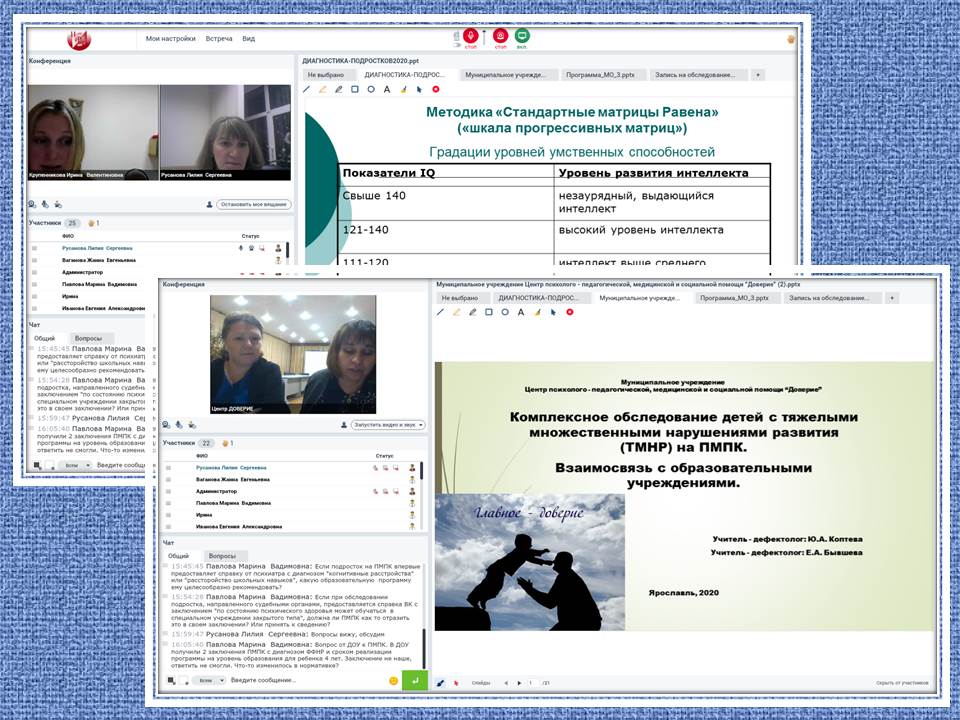
Task: Select the orange highlighter in front window toolbar
Action: tap(456, 312)
